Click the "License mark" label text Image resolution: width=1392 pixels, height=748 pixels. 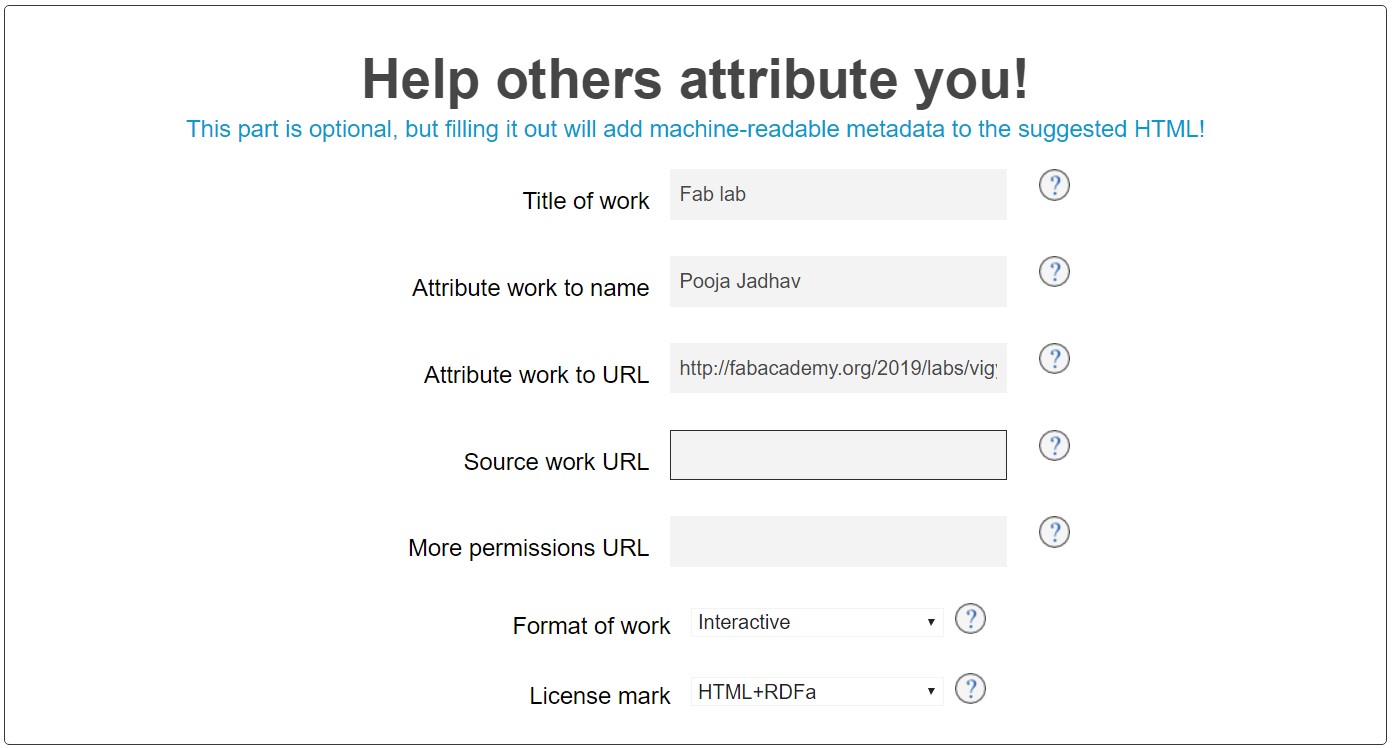coord(600,697)
